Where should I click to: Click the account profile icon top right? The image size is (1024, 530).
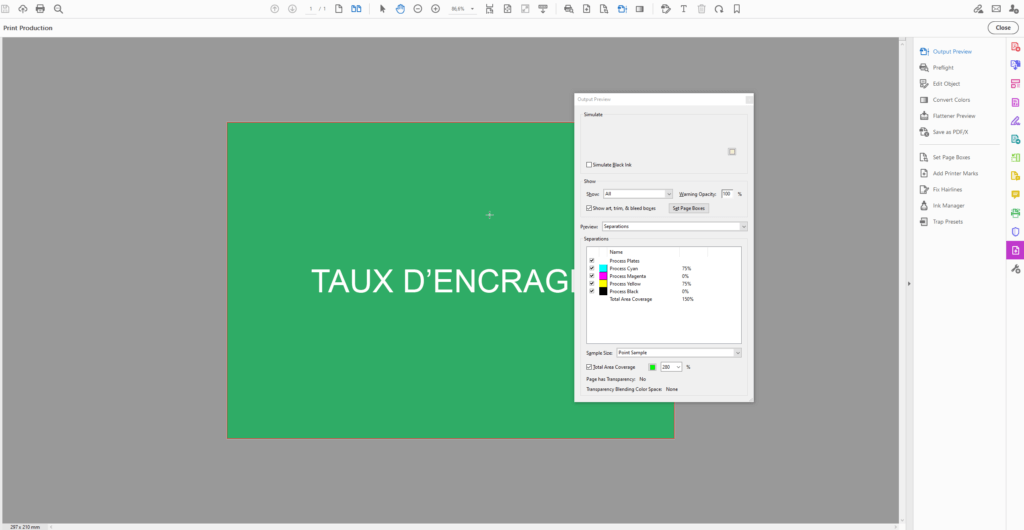1014,9
